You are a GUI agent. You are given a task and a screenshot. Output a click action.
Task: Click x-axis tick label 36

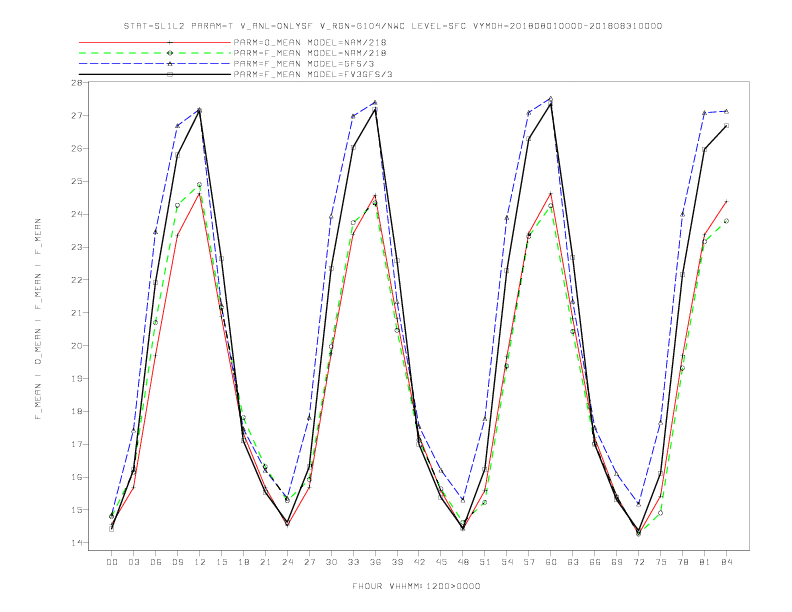375,562
